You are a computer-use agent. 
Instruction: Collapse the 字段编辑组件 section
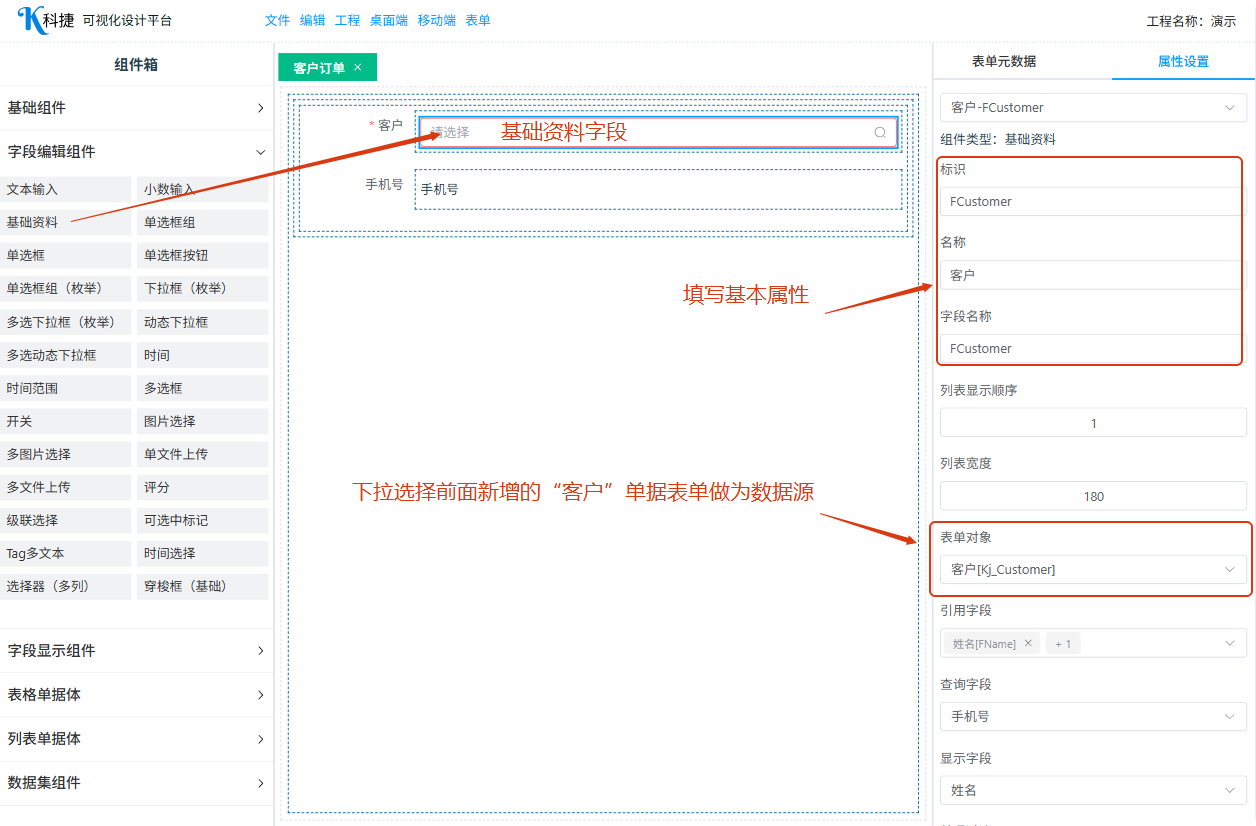click(136, 152)
